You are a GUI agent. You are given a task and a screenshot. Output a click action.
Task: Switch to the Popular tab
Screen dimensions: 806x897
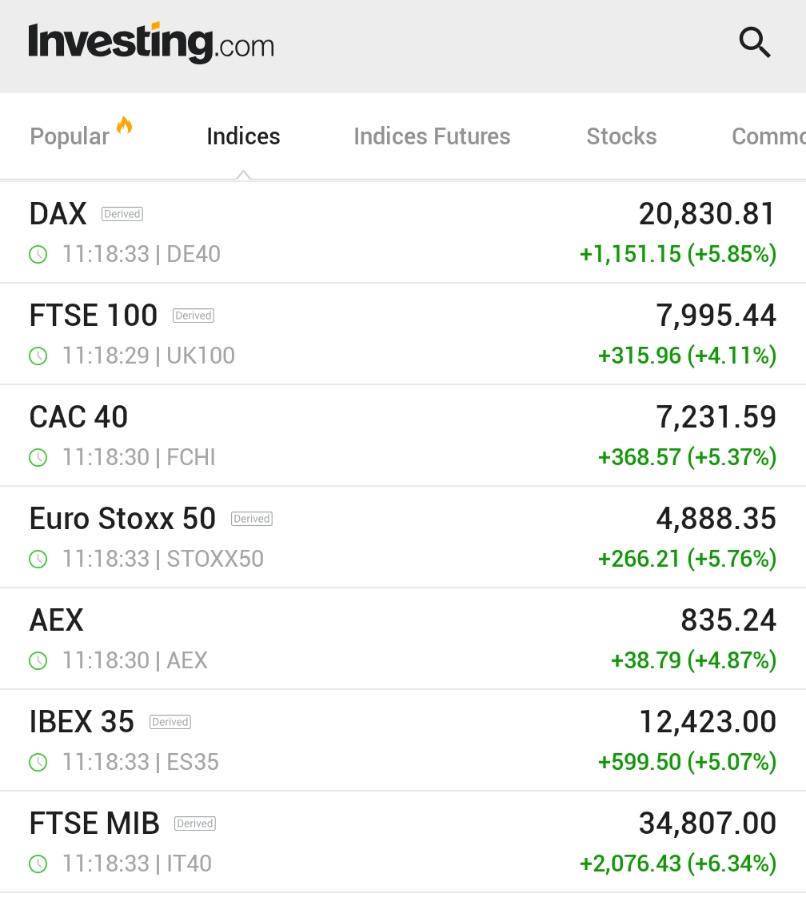(x=69, y=137)
